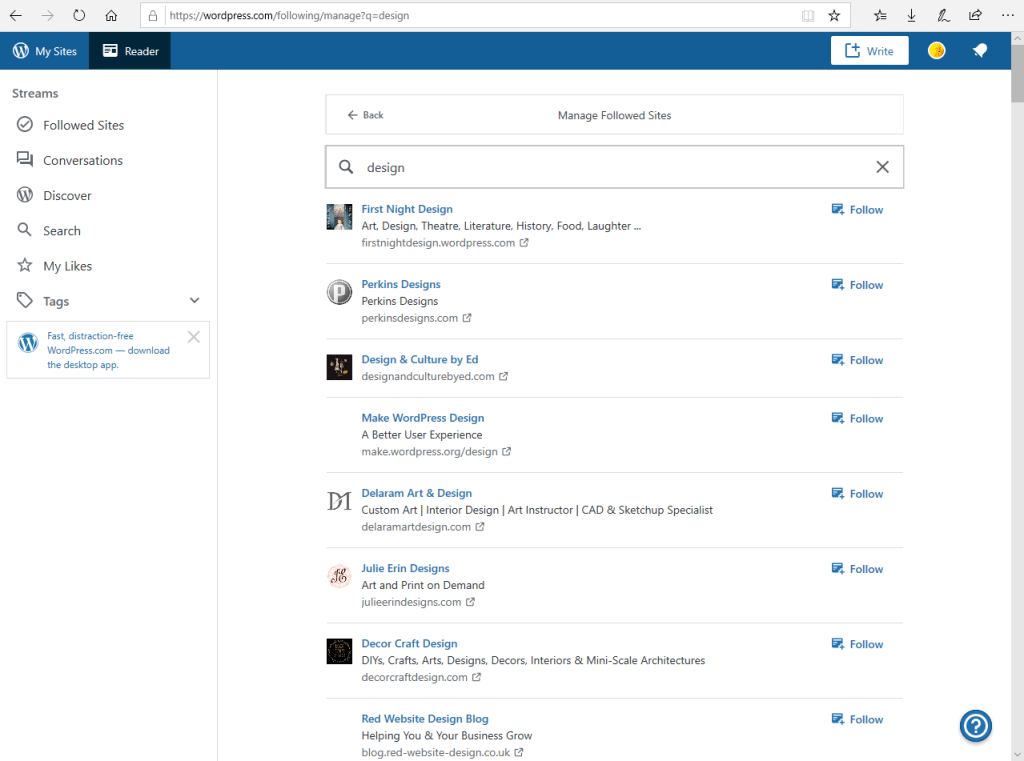1024x761 pixels.
Task: Click the browser refresh icon
Action: point(80,16)
